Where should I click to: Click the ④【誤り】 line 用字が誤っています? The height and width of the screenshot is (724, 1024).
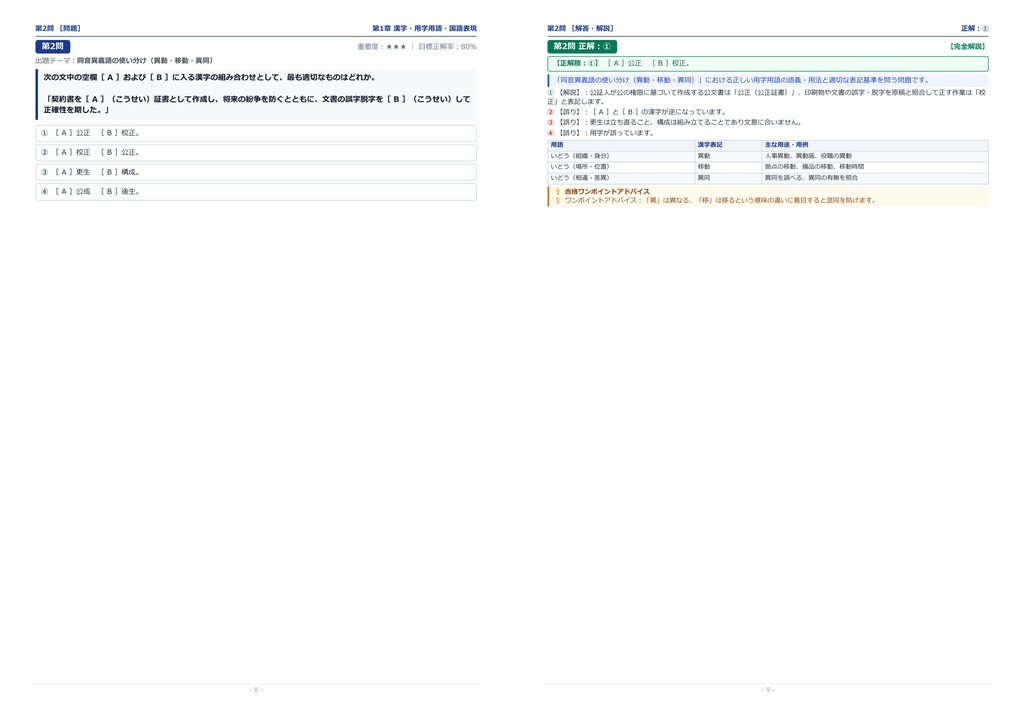tap(601, 133)
